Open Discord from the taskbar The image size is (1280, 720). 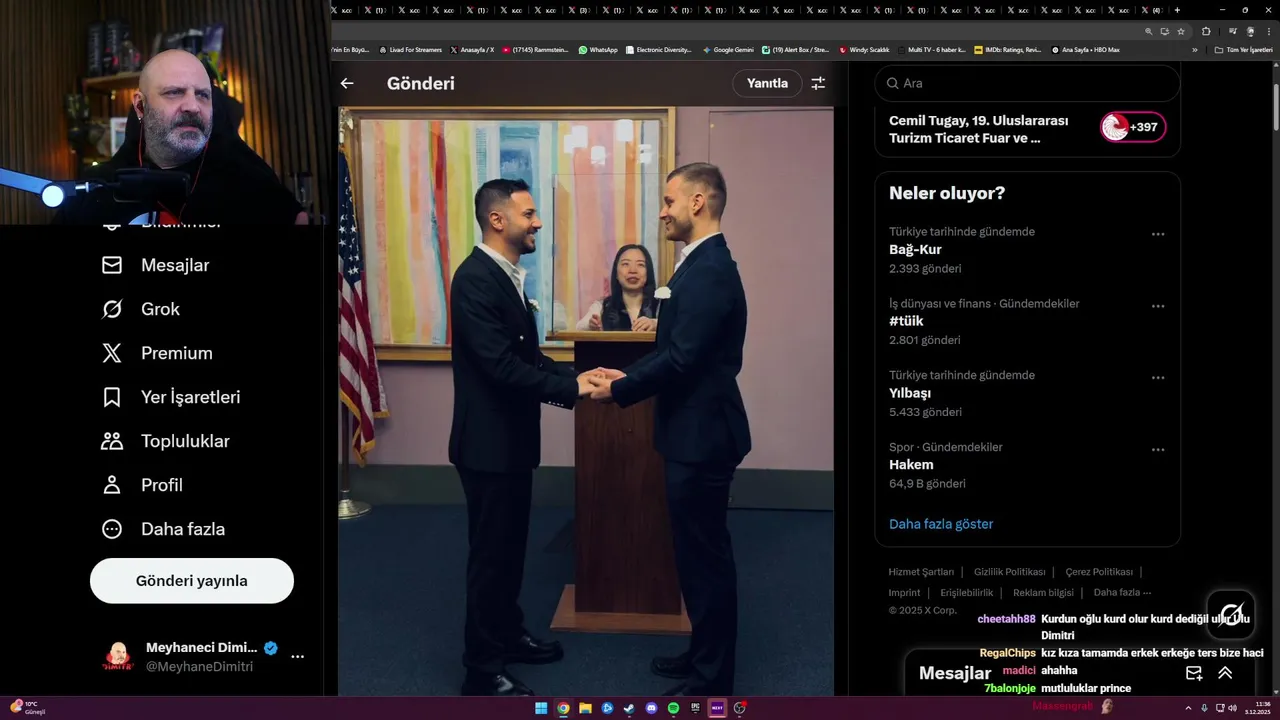pyautogui.click(x=651, y=708)
